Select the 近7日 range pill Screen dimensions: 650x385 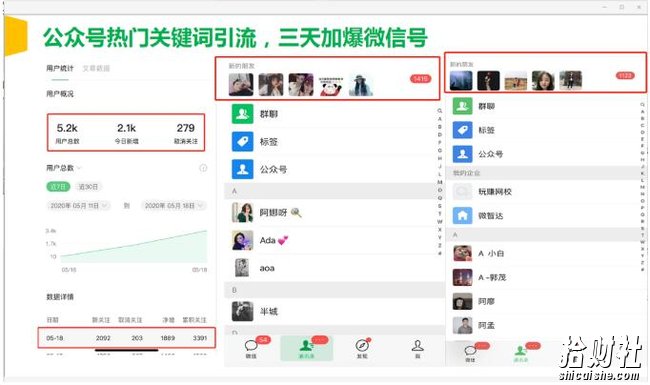[x=58, y=187]
